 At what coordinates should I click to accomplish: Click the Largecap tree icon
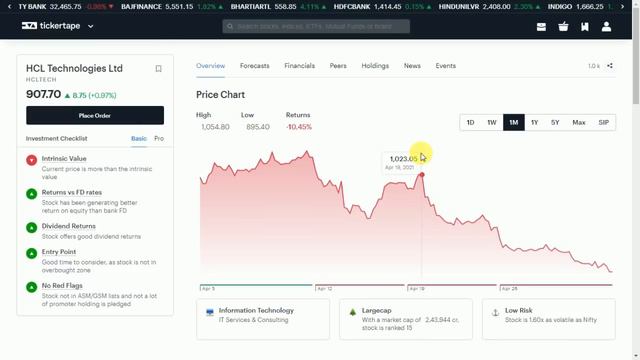(353, 312)
